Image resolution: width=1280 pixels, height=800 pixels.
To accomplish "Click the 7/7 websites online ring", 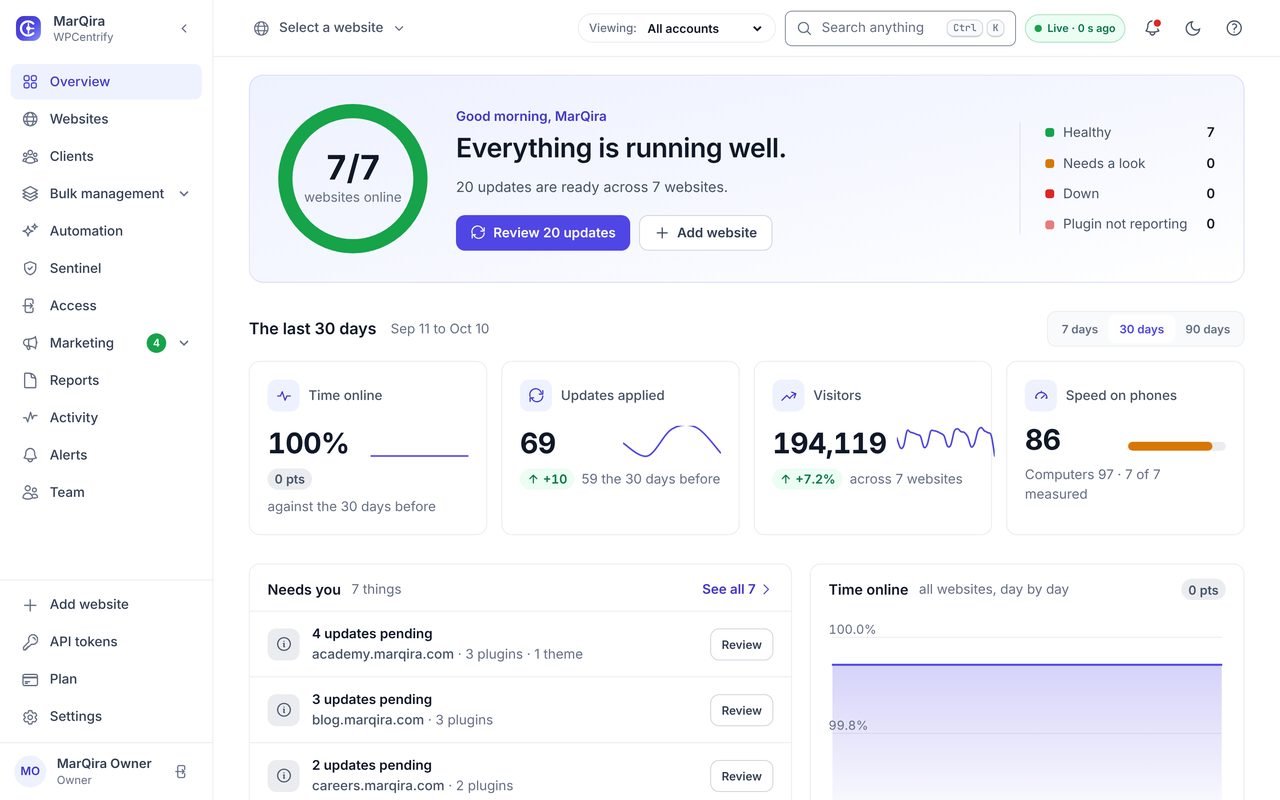I will (353, 179).
